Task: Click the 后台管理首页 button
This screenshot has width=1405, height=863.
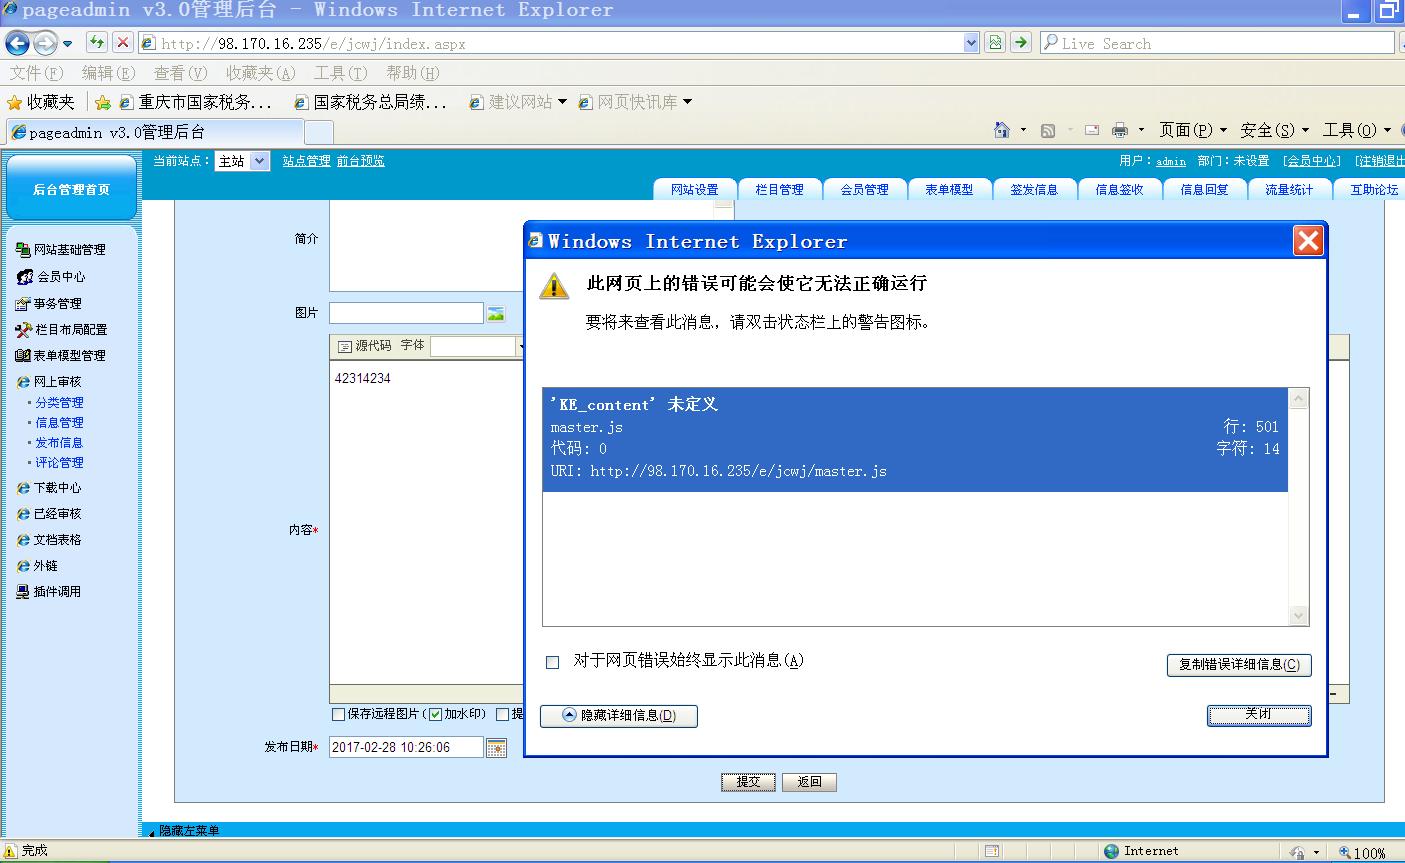Action: [x=71, y=189]
